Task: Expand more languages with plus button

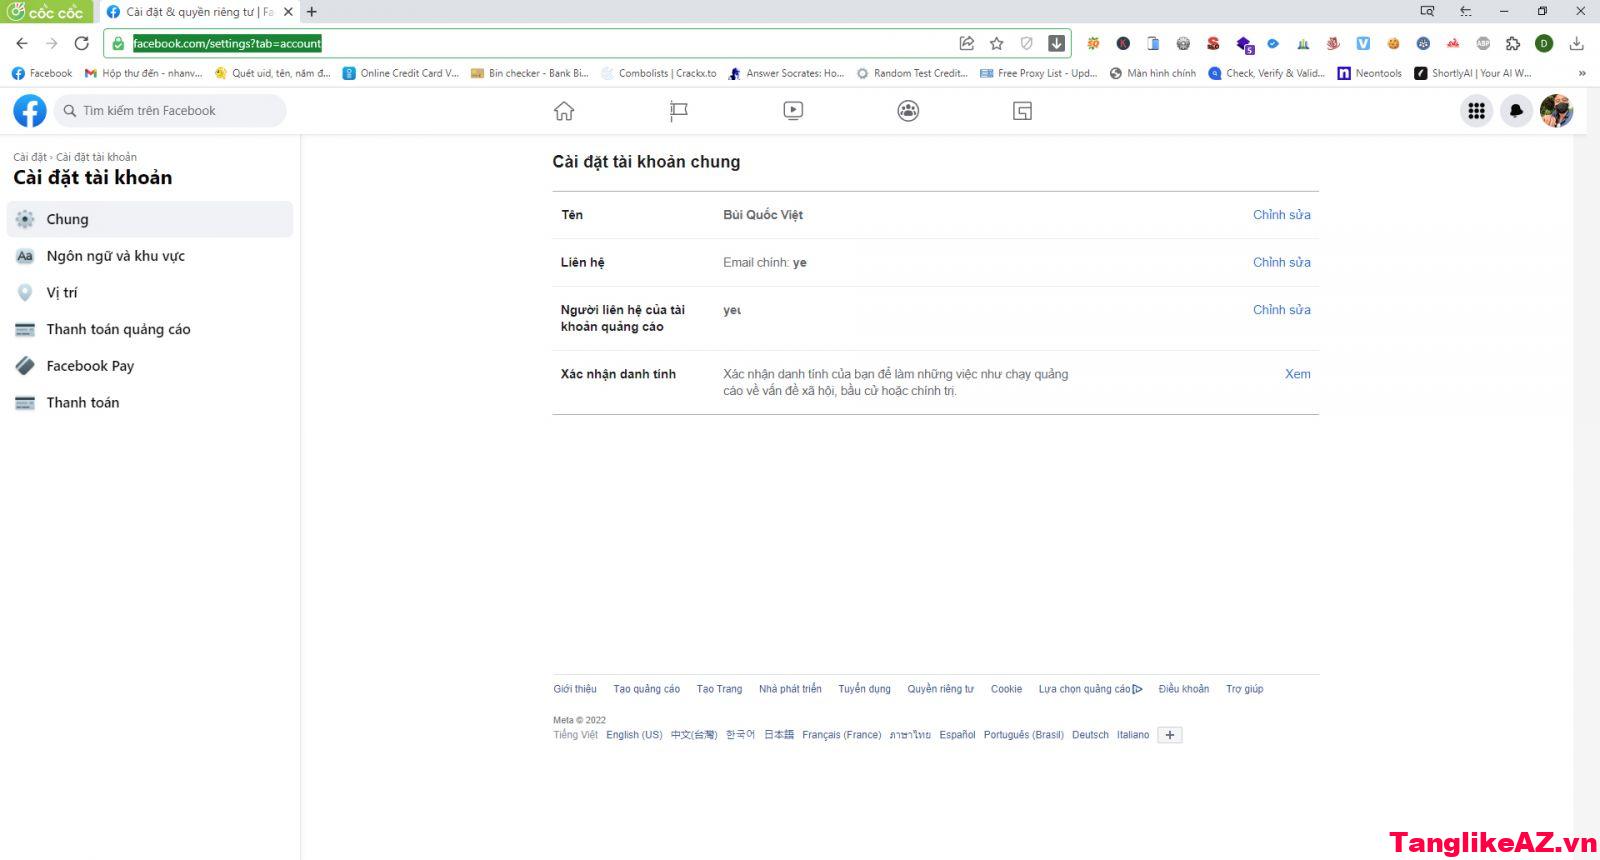Action: 1169,735
